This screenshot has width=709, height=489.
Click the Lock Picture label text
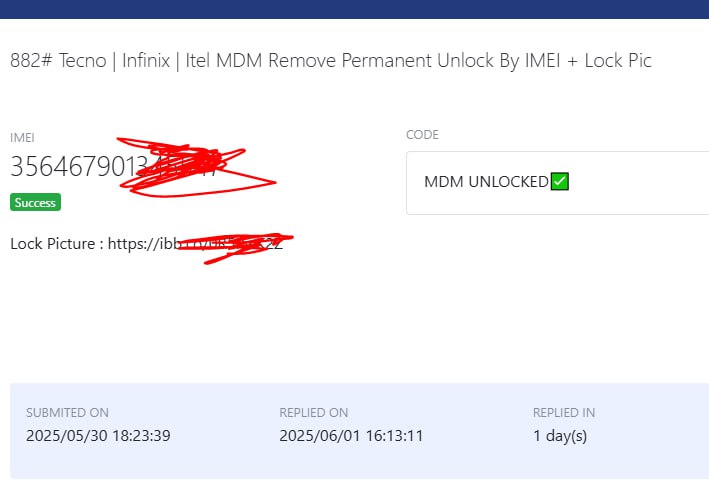click(52, 243)
